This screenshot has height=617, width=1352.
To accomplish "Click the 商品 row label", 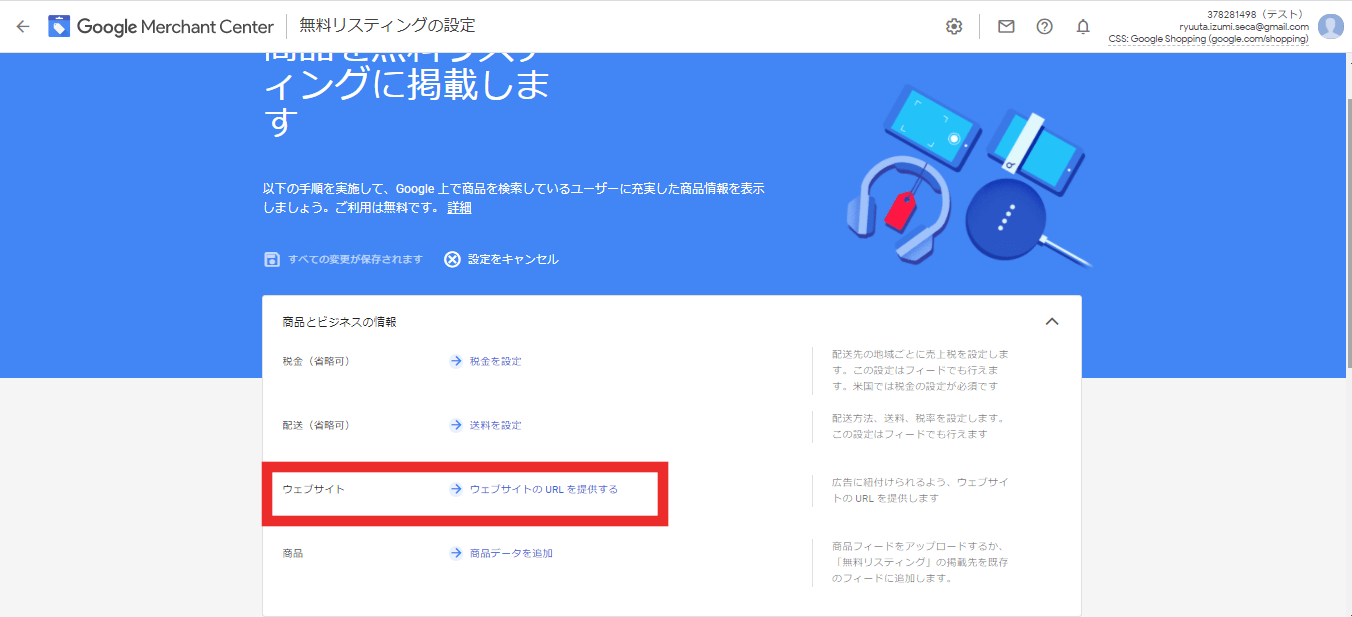I will tap(292, 553).
